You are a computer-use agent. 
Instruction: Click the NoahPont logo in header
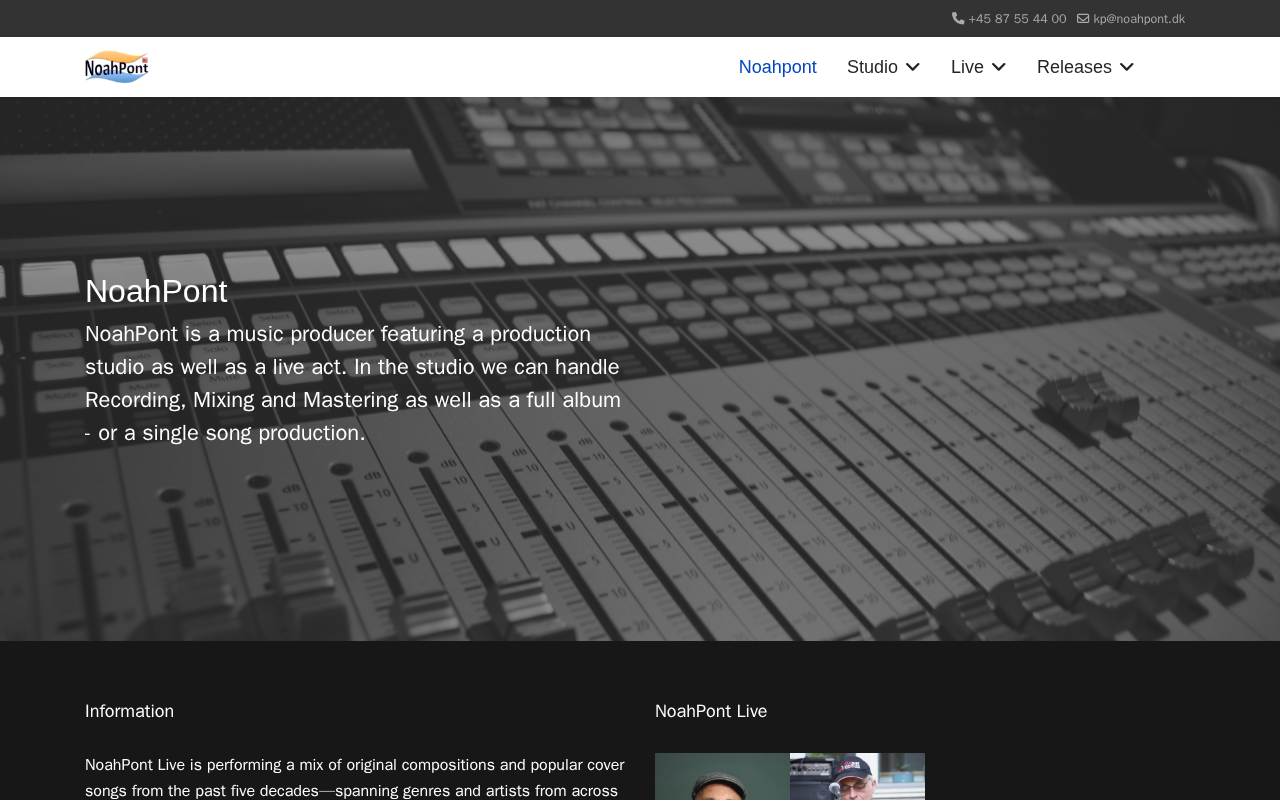[117, 67]
